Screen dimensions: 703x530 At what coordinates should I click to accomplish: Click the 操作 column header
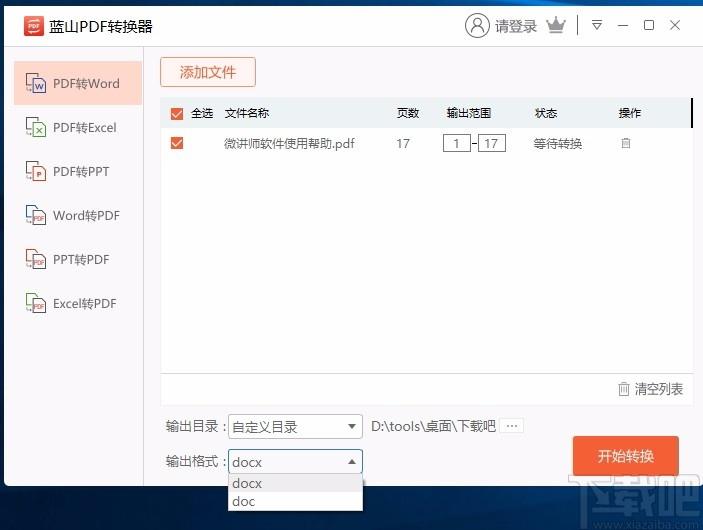(x=629, y=113)
